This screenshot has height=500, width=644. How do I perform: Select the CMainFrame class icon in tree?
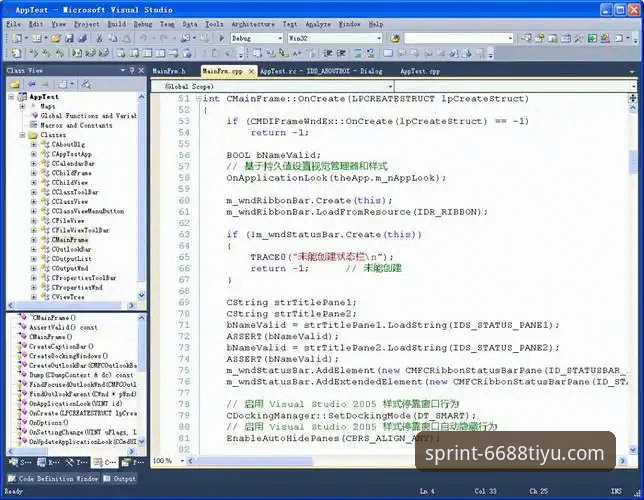(45, 240)
